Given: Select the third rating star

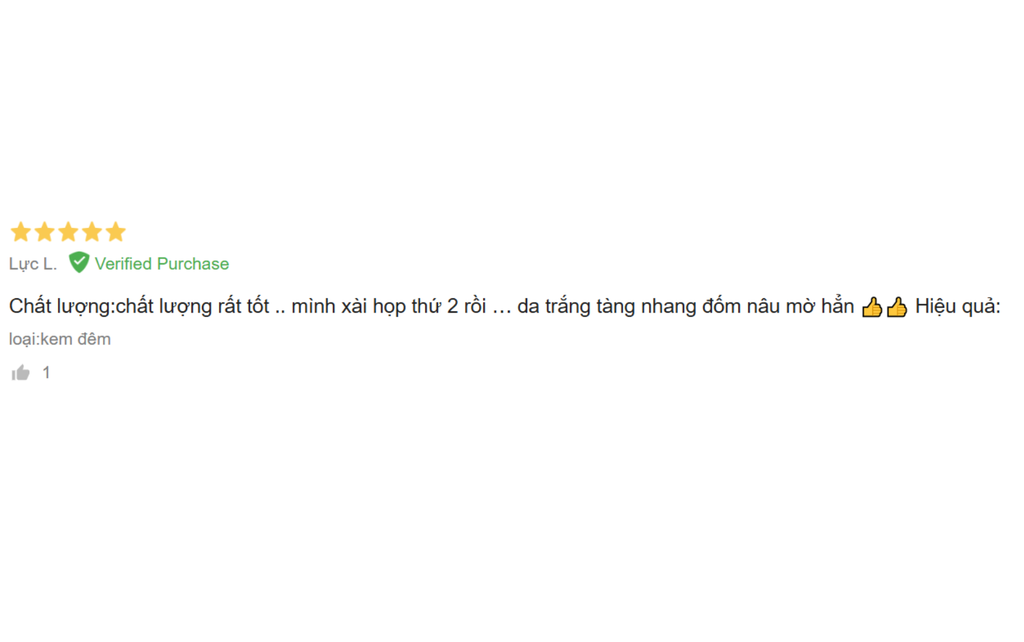Looking at the screenshot, I should pyautogui.click(x=68, y=232).
